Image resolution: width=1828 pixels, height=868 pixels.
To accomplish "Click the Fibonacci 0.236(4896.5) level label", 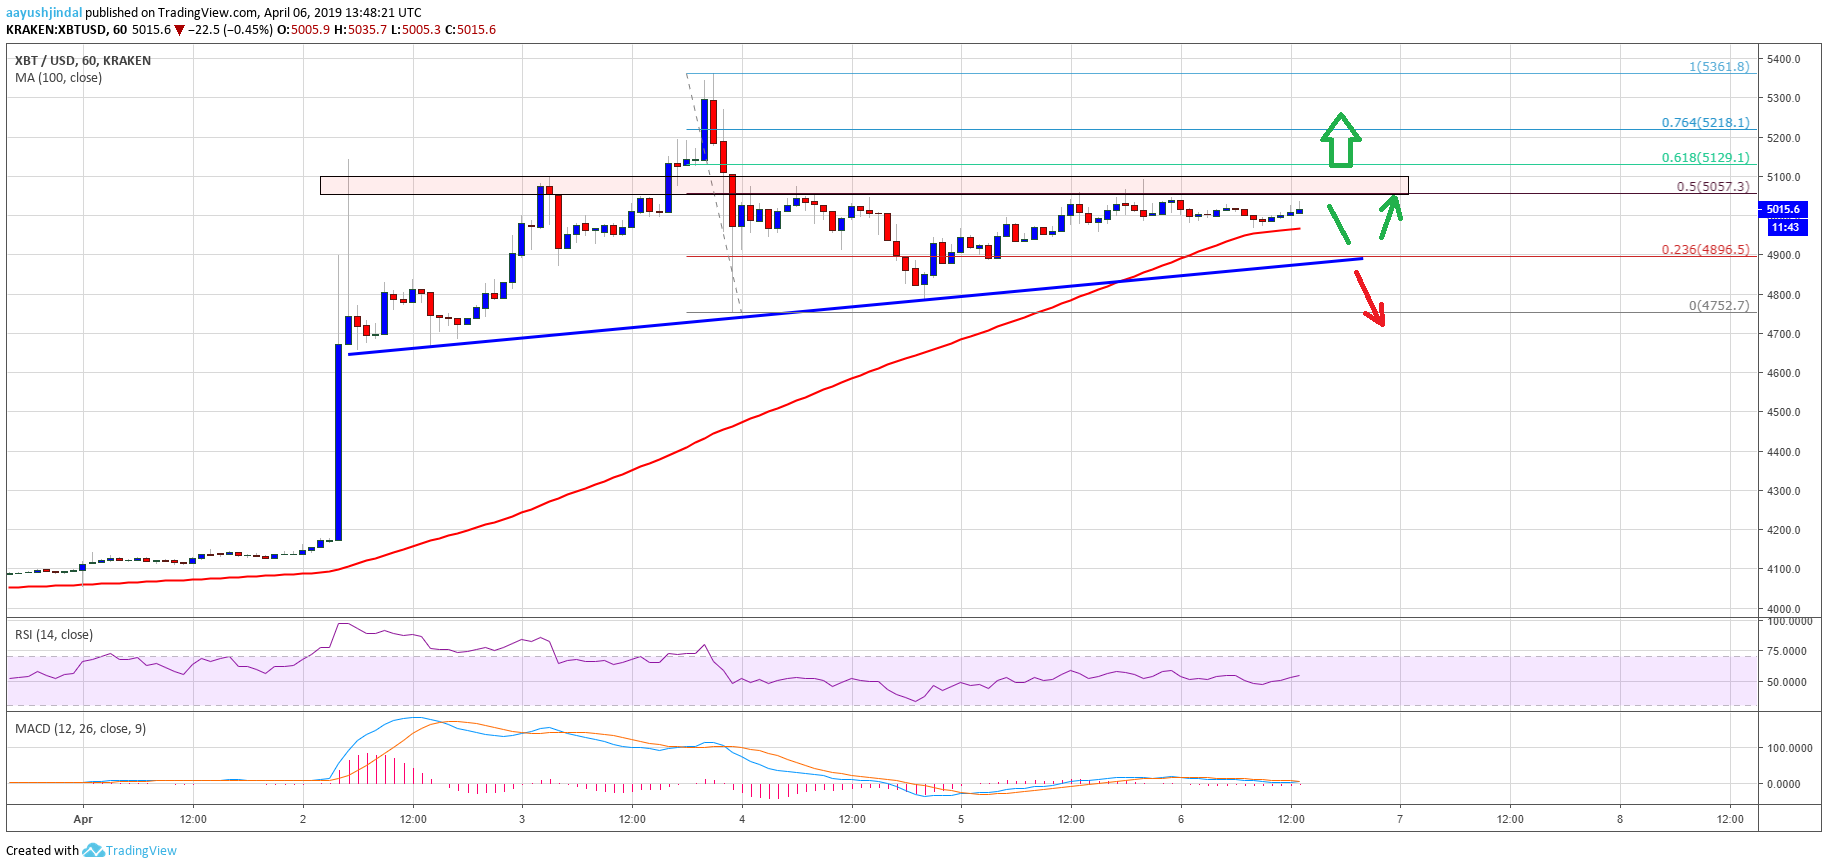I will 1706,250.
